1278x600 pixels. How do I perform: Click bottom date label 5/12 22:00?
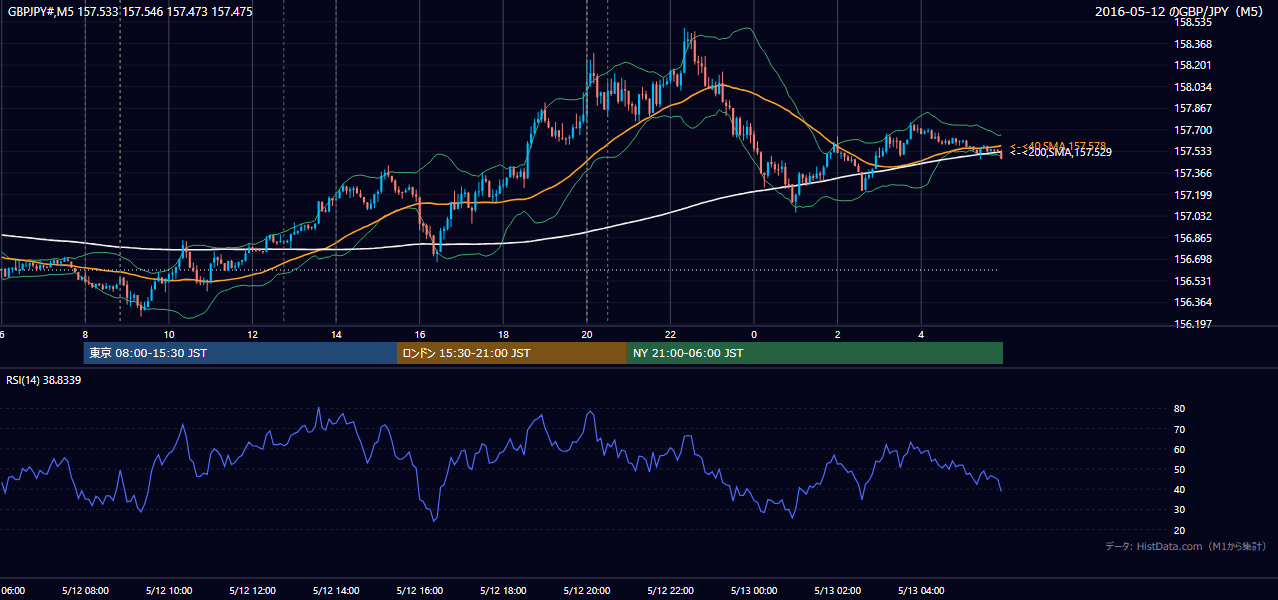(x=671, y=591)
